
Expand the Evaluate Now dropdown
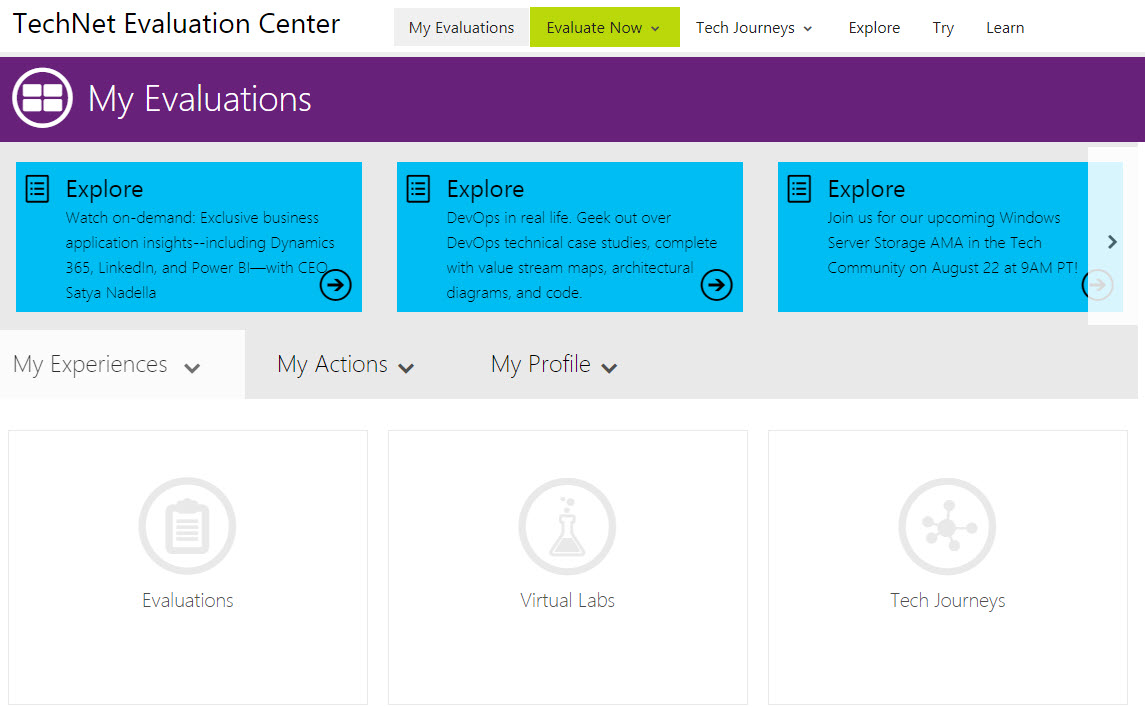604,28
